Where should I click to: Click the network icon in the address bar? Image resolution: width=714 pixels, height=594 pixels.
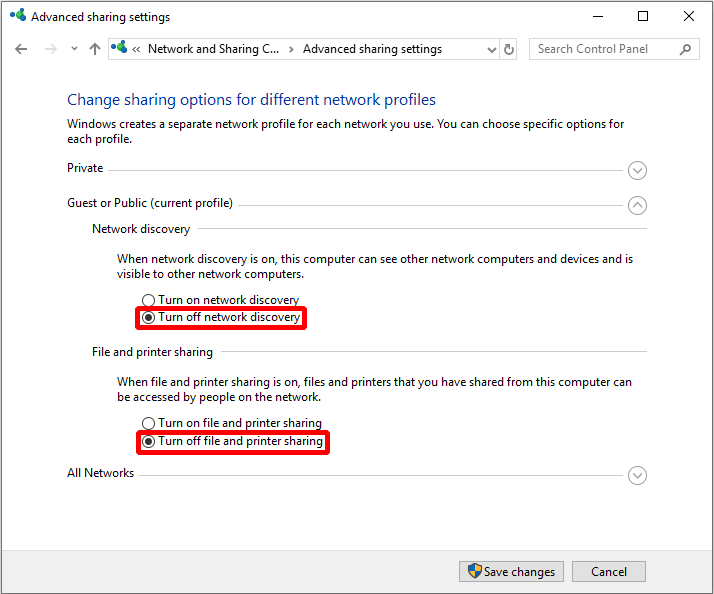point(119,47)
